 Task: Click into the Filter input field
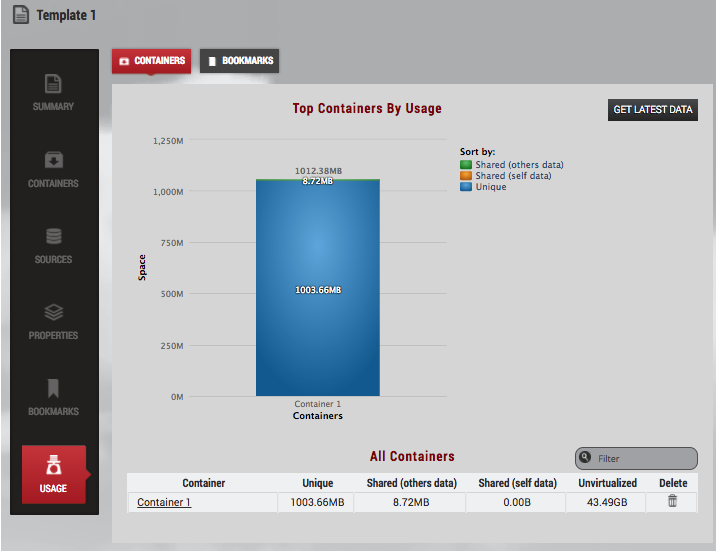(x=642, y=459)
